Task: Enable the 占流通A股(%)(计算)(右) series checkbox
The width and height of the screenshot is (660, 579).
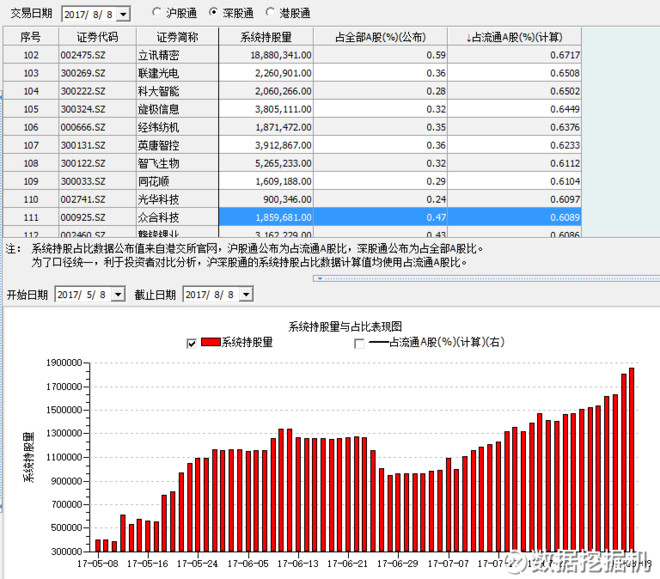Action: coord(360,343)
